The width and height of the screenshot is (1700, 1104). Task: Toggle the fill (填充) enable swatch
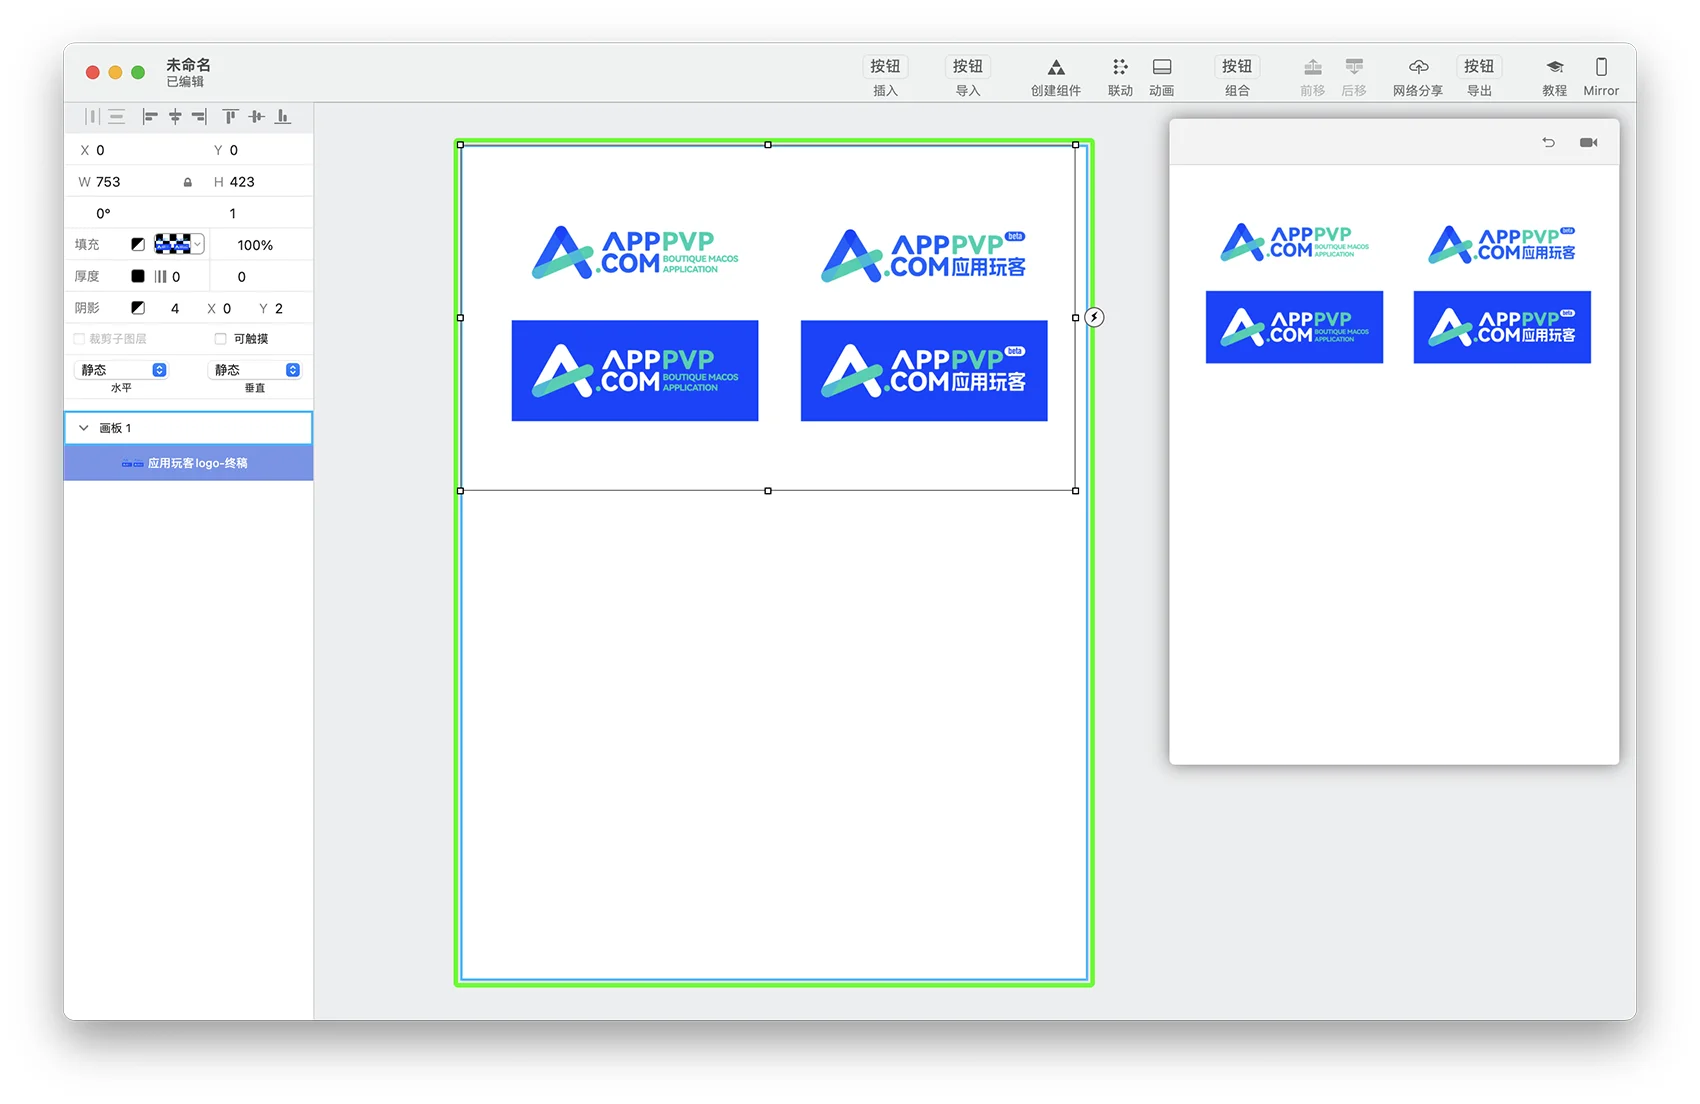(138, 244)
